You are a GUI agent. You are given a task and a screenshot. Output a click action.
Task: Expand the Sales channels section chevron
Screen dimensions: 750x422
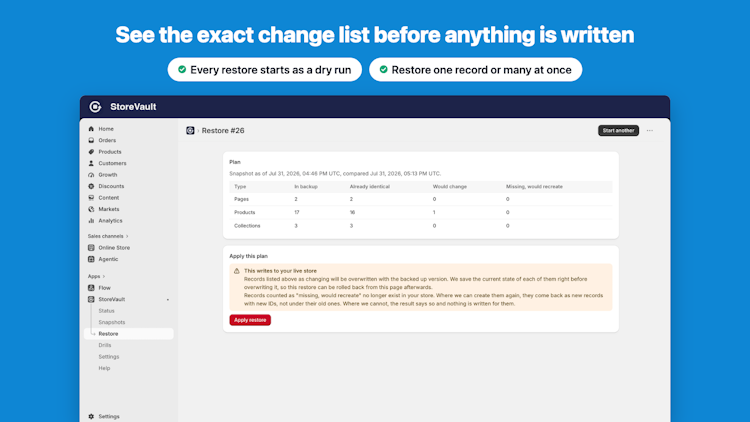[127, 236]
